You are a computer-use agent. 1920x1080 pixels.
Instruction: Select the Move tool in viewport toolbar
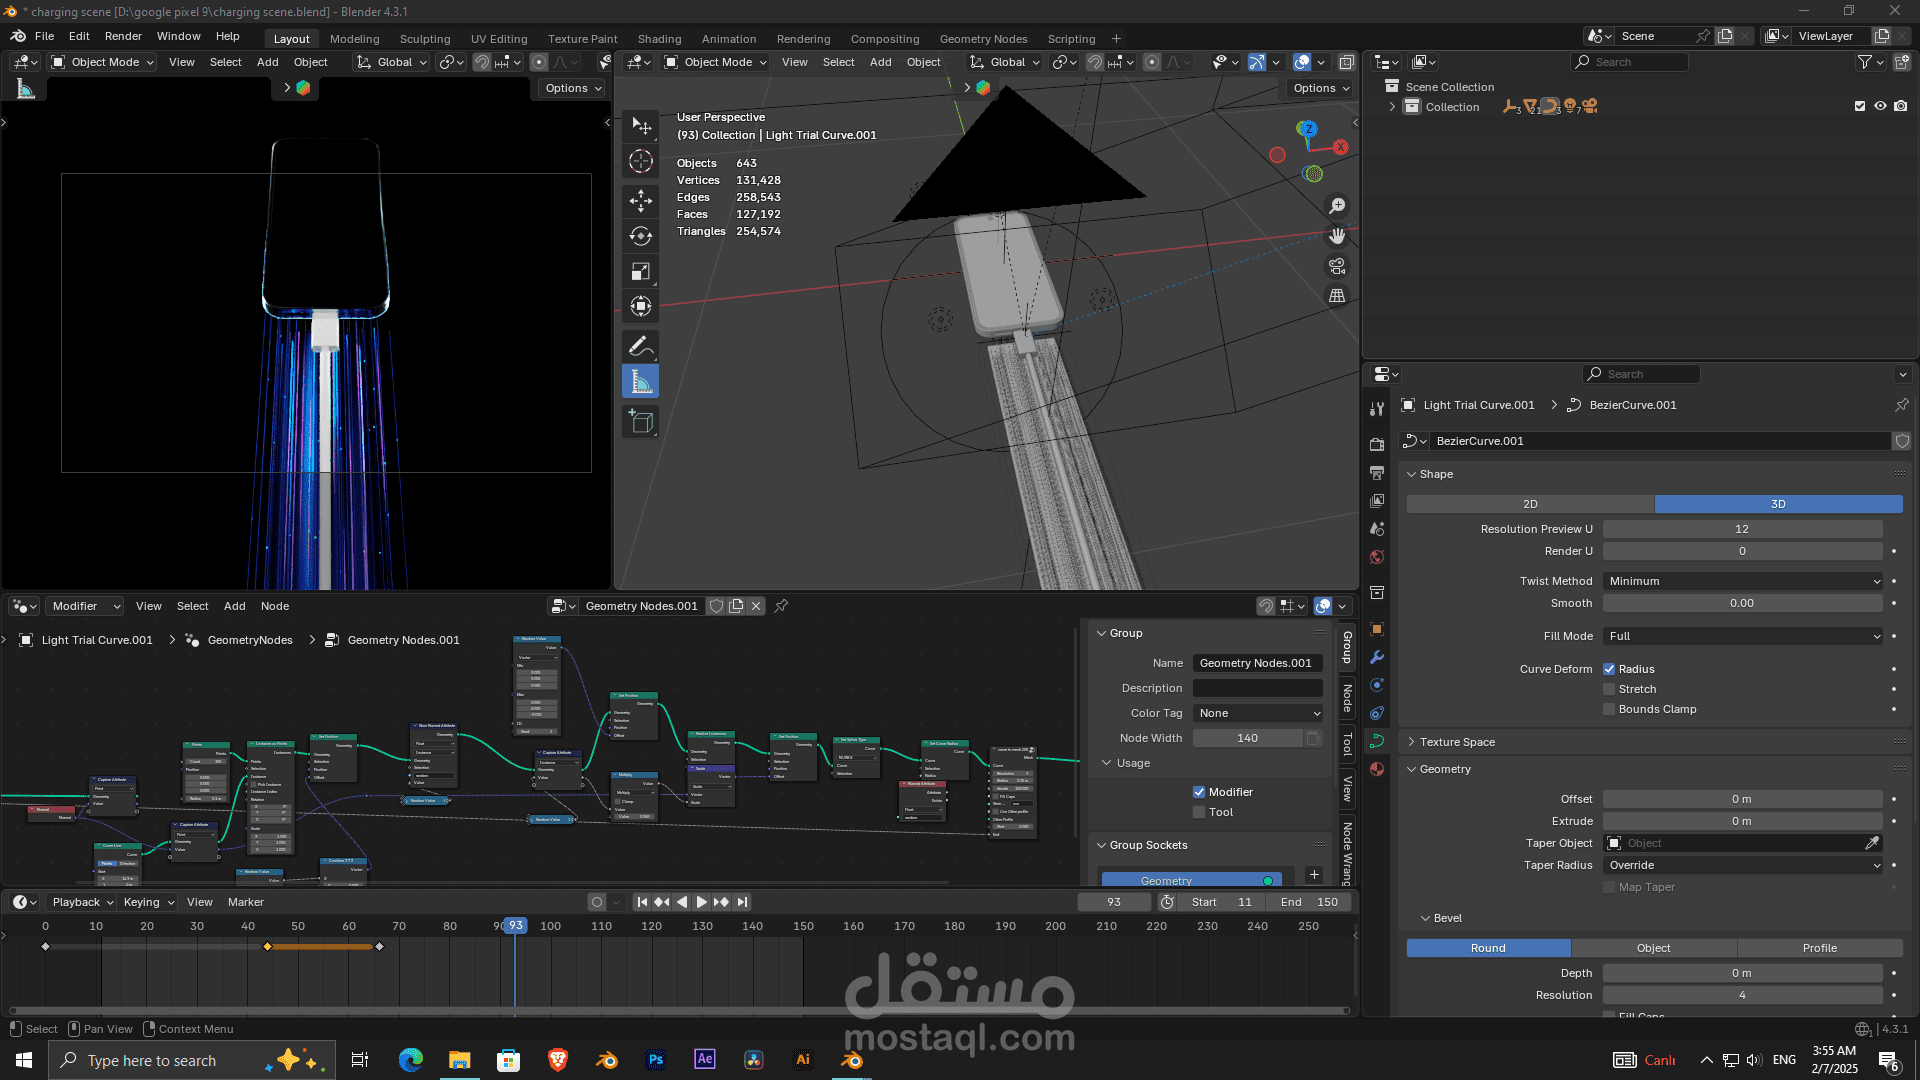[641, 200]
